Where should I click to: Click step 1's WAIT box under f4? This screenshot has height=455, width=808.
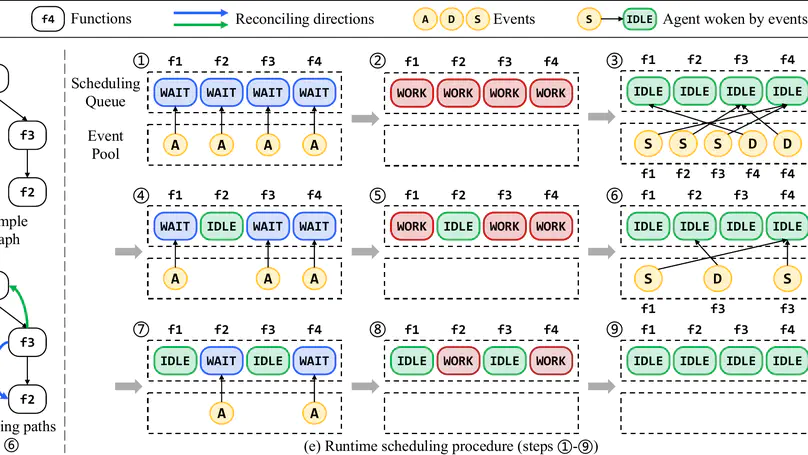coord(314,93)
